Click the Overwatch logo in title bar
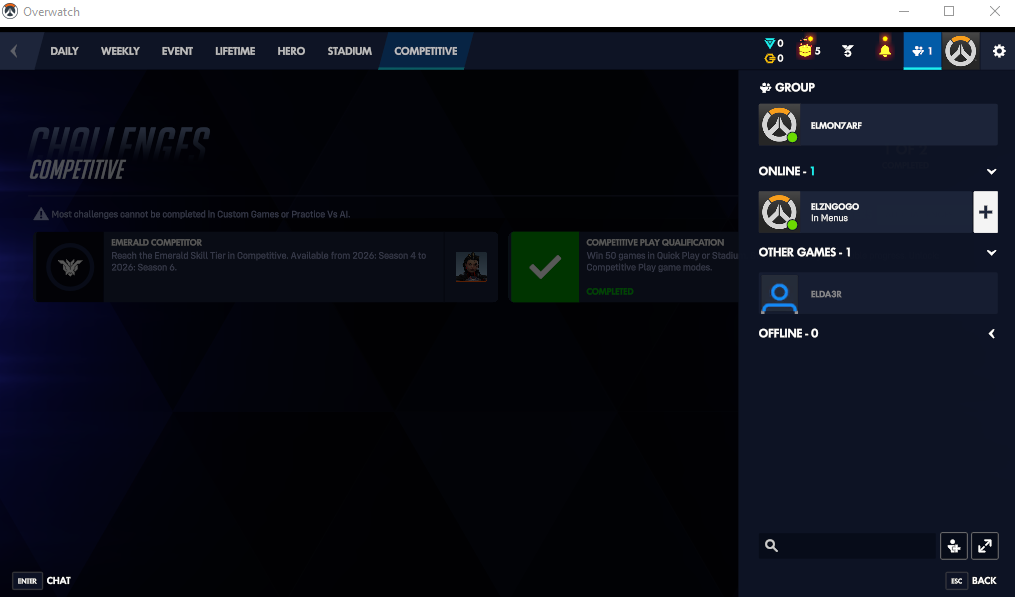This screenshot has height=597, width=1015. point(10,12)
